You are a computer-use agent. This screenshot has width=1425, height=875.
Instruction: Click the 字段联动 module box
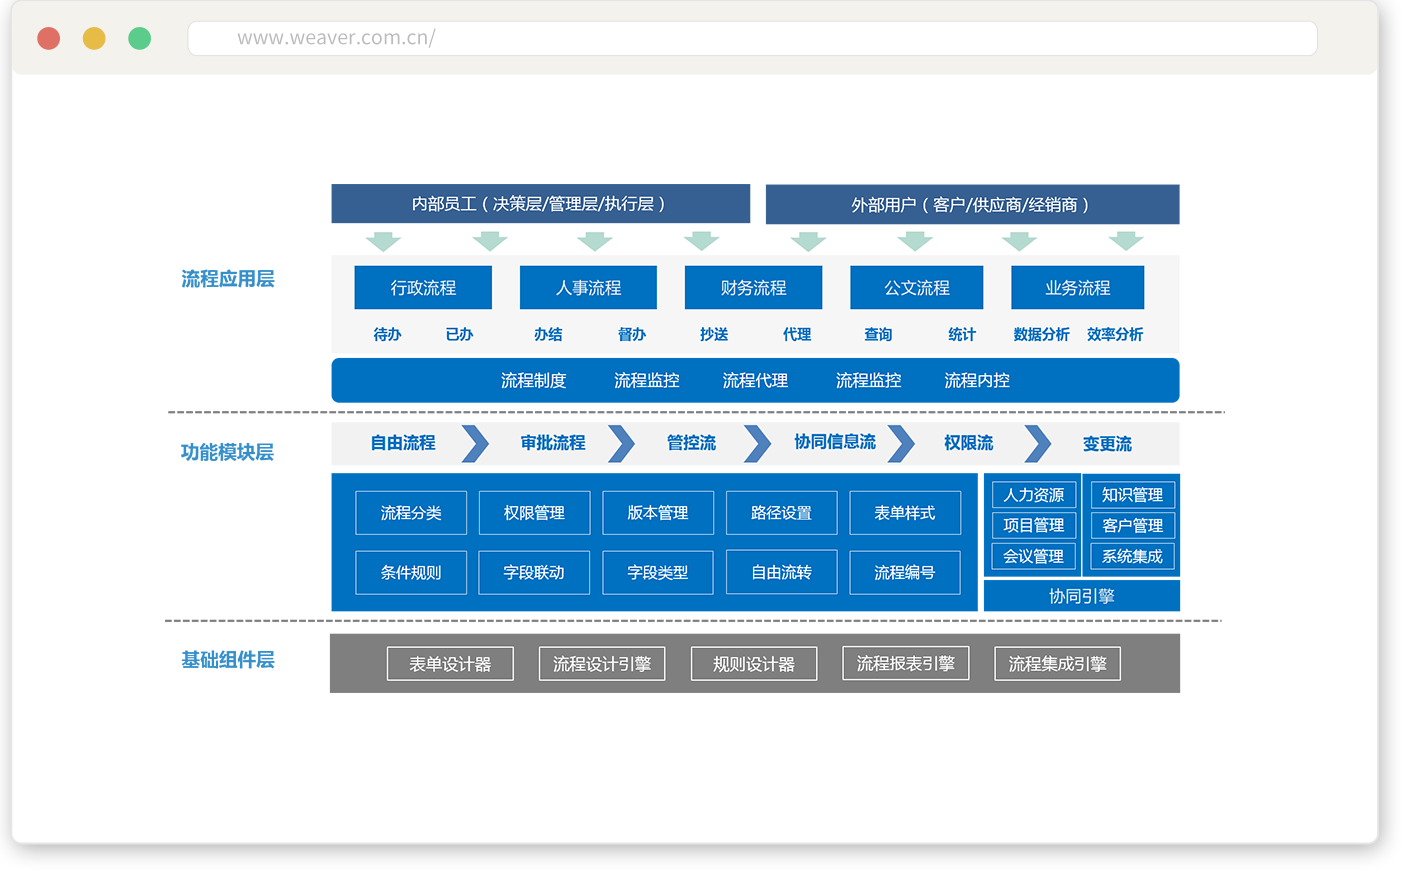coord(534,573)
